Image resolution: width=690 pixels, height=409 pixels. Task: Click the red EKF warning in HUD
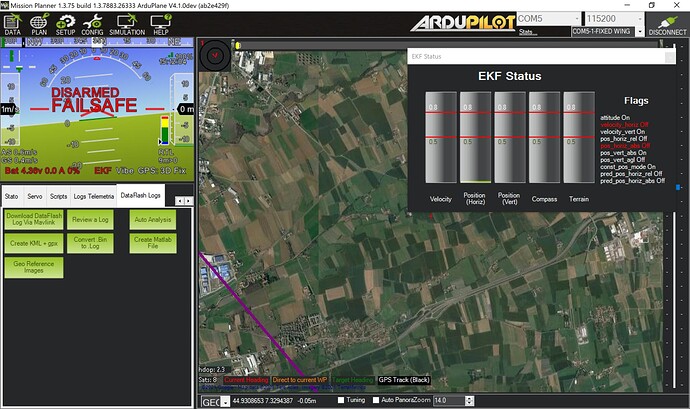(x=103, y=170)
